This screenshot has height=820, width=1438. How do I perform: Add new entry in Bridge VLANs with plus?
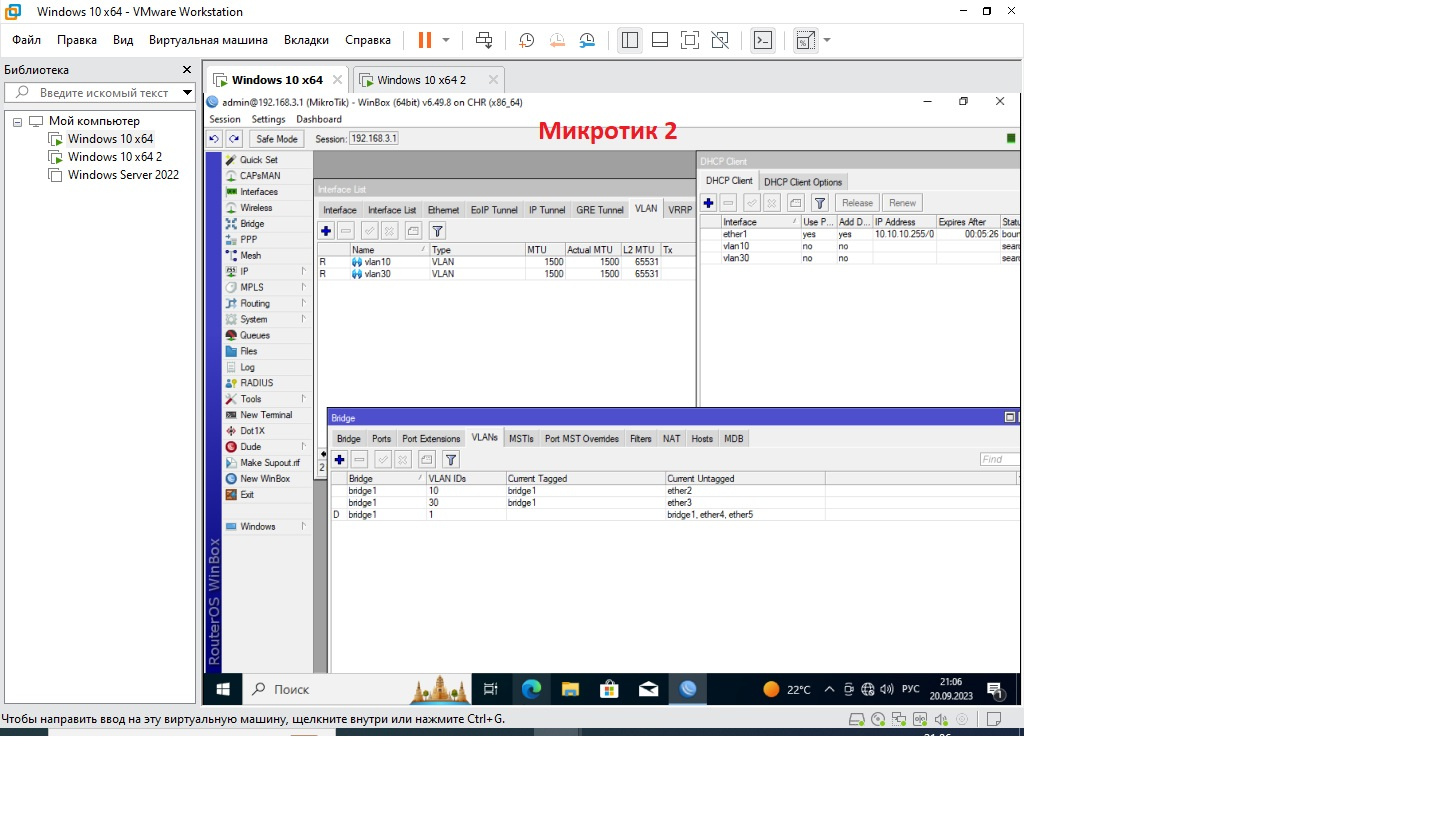(340, 460)
